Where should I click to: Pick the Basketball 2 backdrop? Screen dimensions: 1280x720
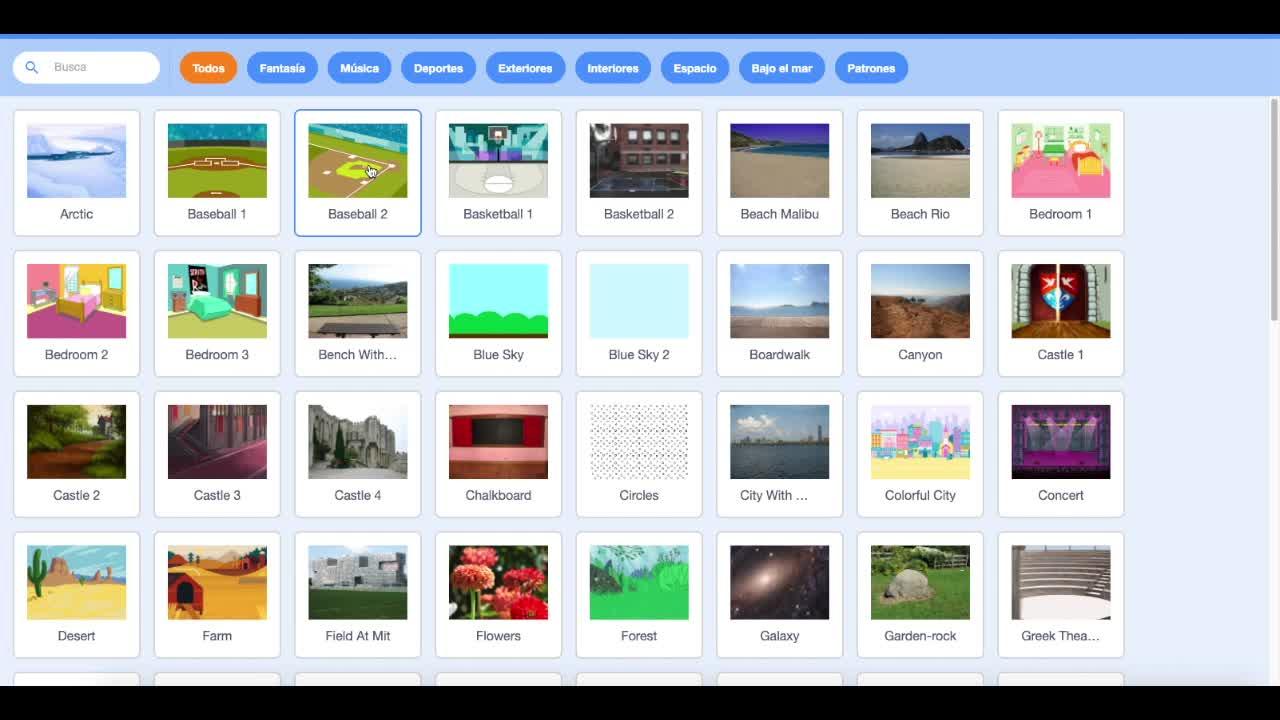[639, 173]
